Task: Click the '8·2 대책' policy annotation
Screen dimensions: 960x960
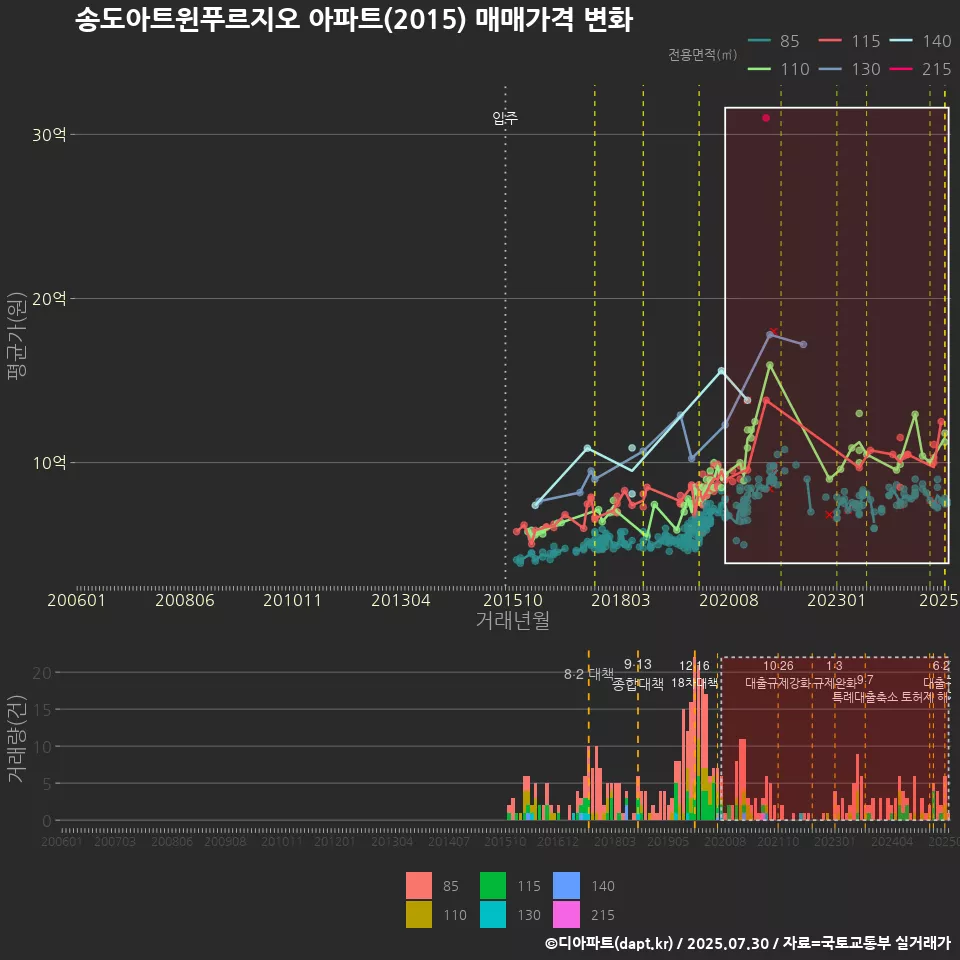Action: coord(589,674)
